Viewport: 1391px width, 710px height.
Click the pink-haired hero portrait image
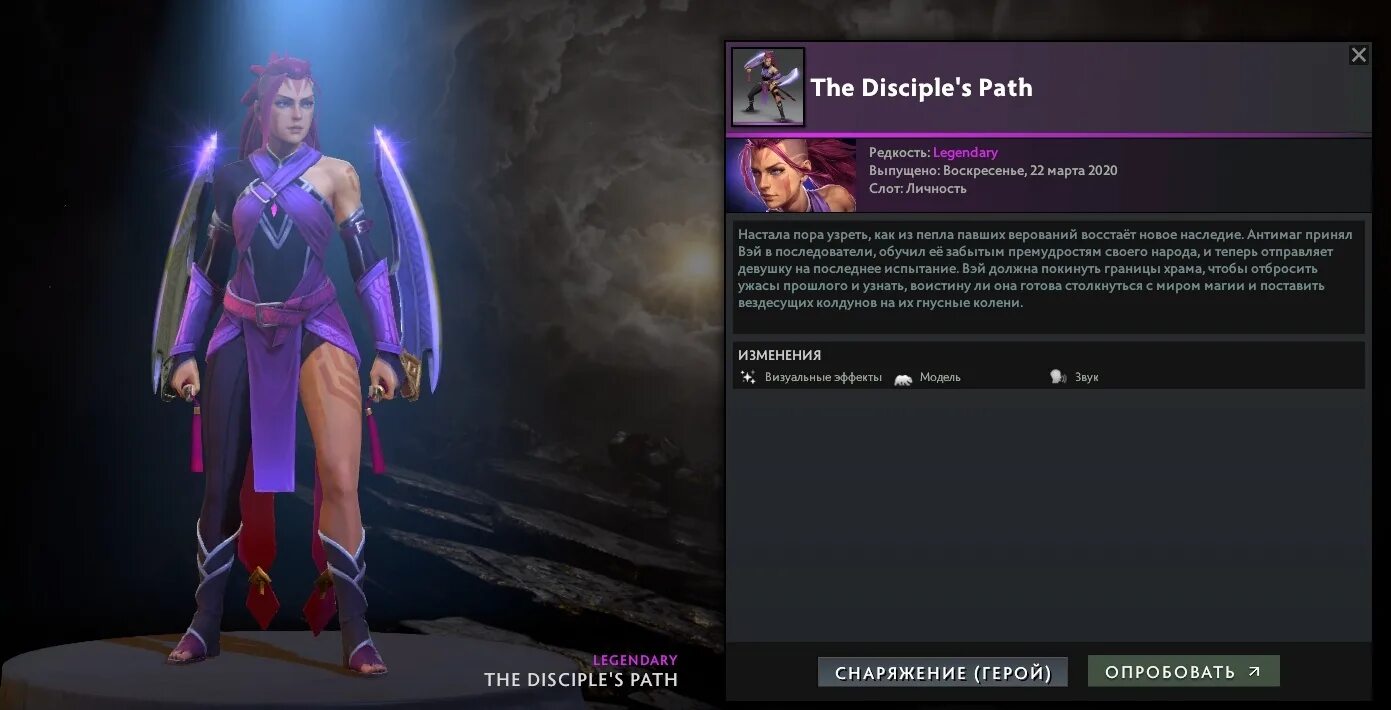click(x=792, y=175)
